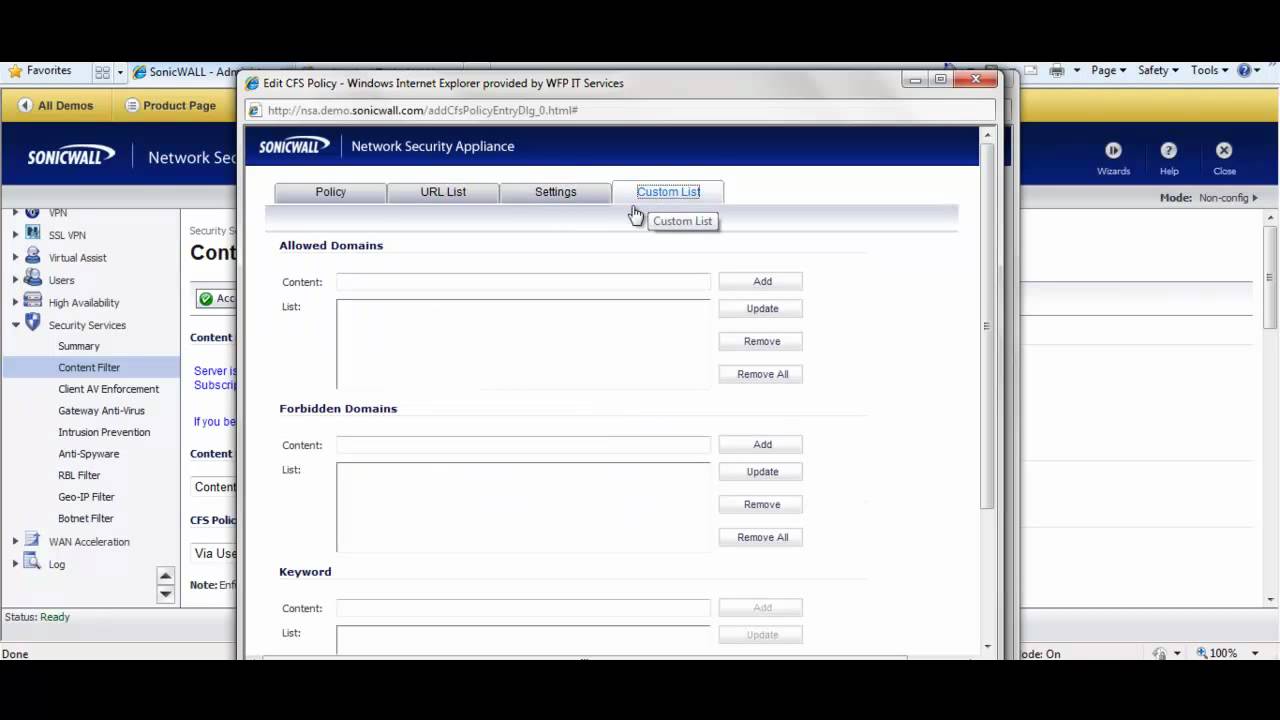Image resolution: width=1280 pixels, height=720 pixels.
Task: Open Gateway Anti-Virus page
Action: point(101,411)
